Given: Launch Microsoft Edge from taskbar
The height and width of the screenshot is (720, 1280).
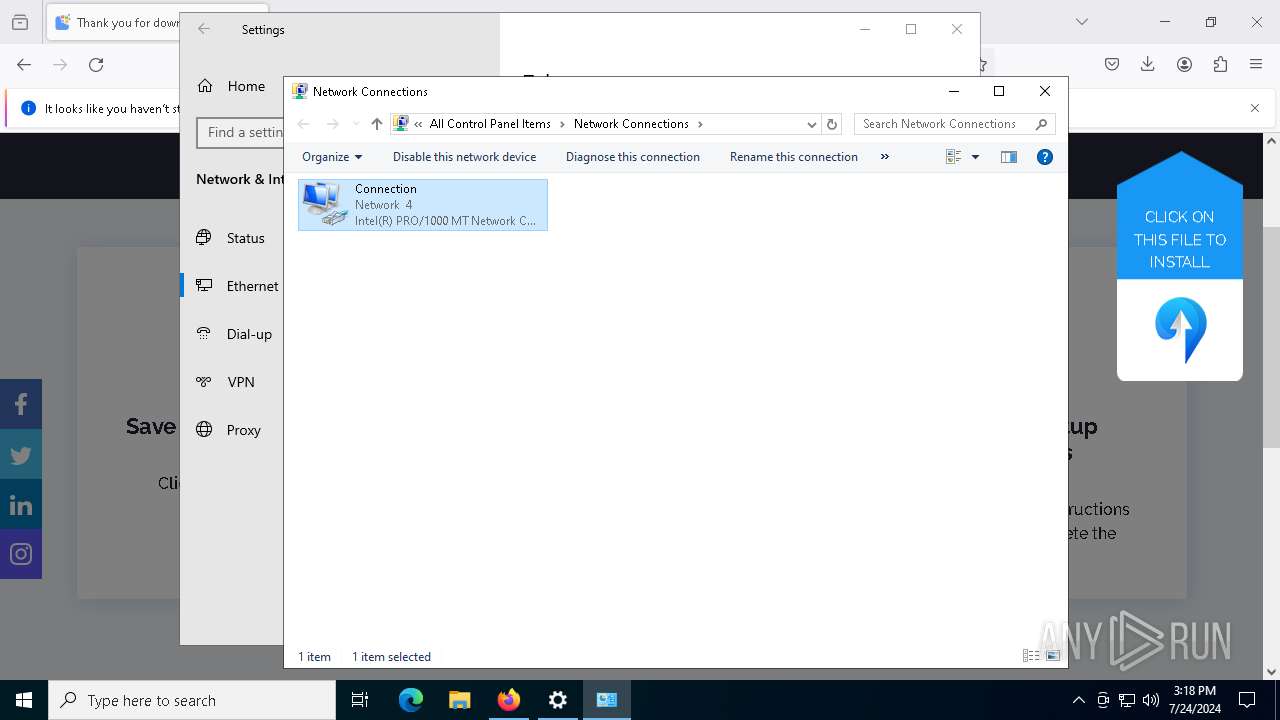Looking at the screenshot, I should [411, 700].
